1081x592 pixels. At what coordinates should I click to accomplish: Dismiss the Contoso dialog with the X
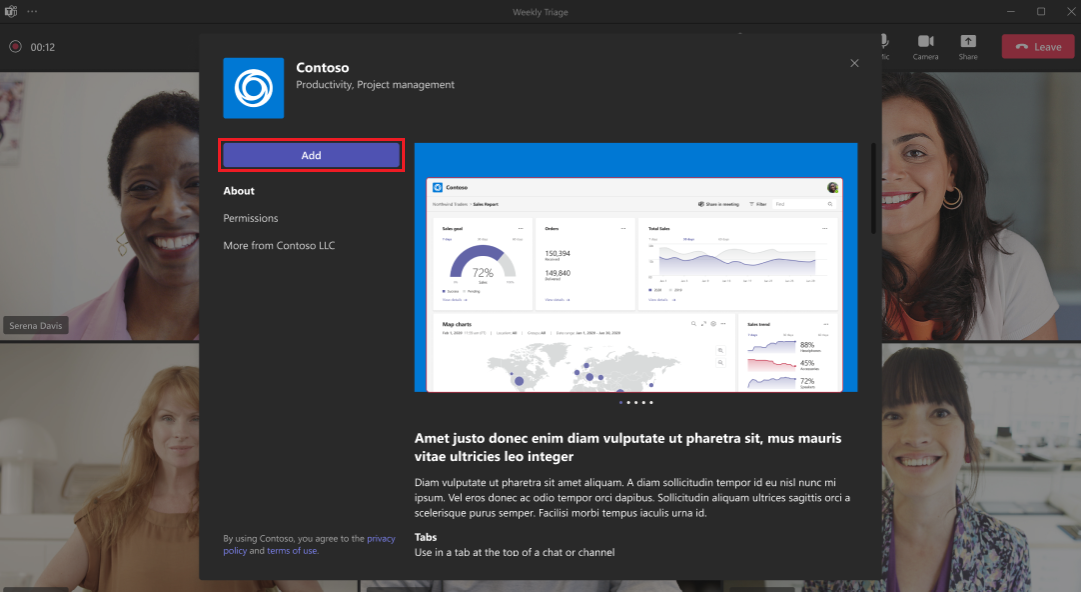(x=854, y=63)
